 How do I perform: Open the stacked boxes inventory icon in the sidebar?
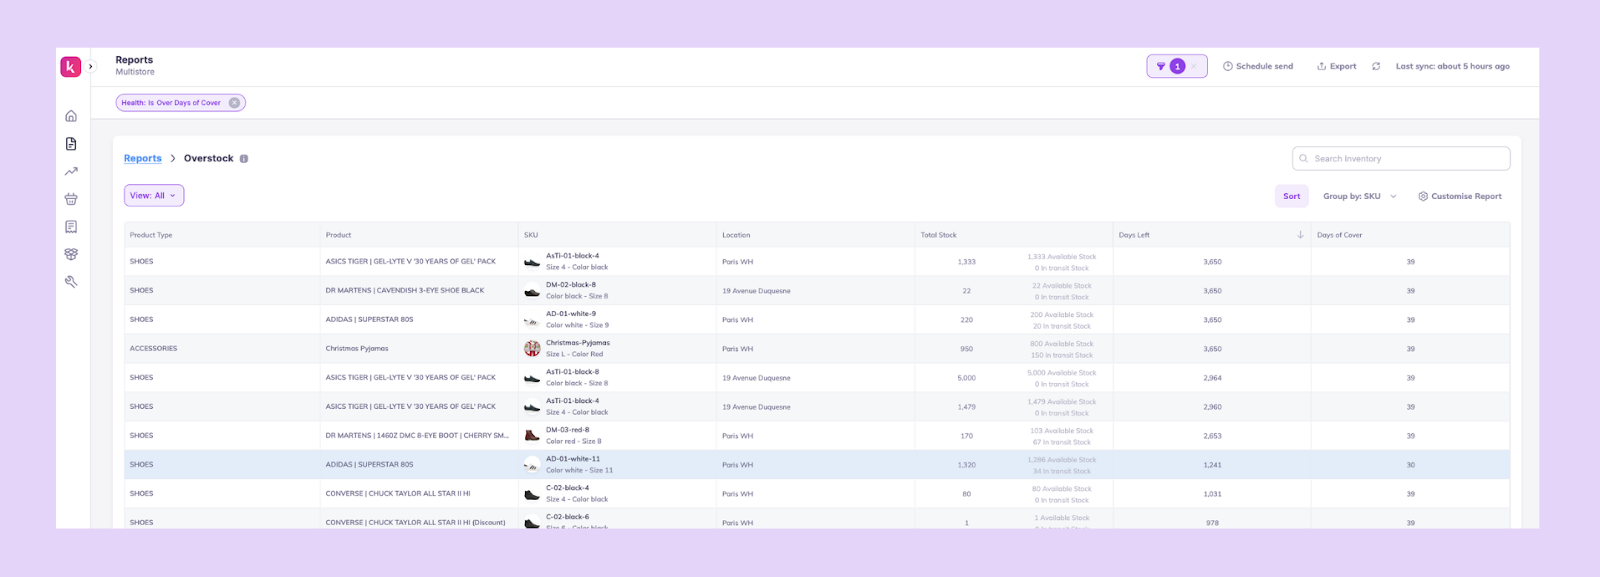[x=71, y=254]
